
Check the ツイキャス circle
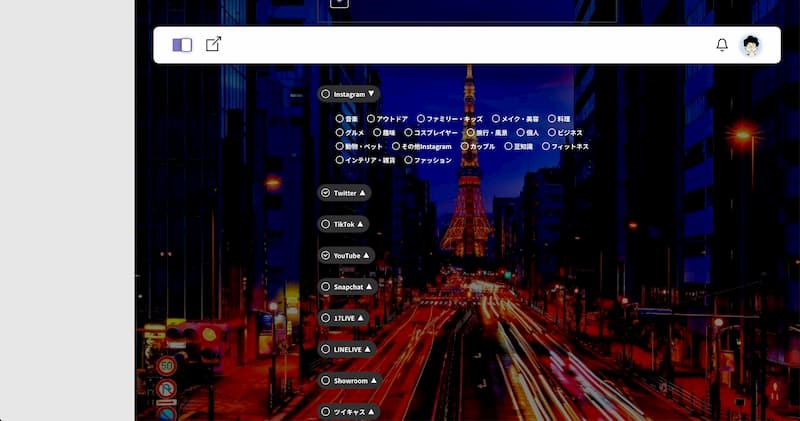(x=326, y=412)
